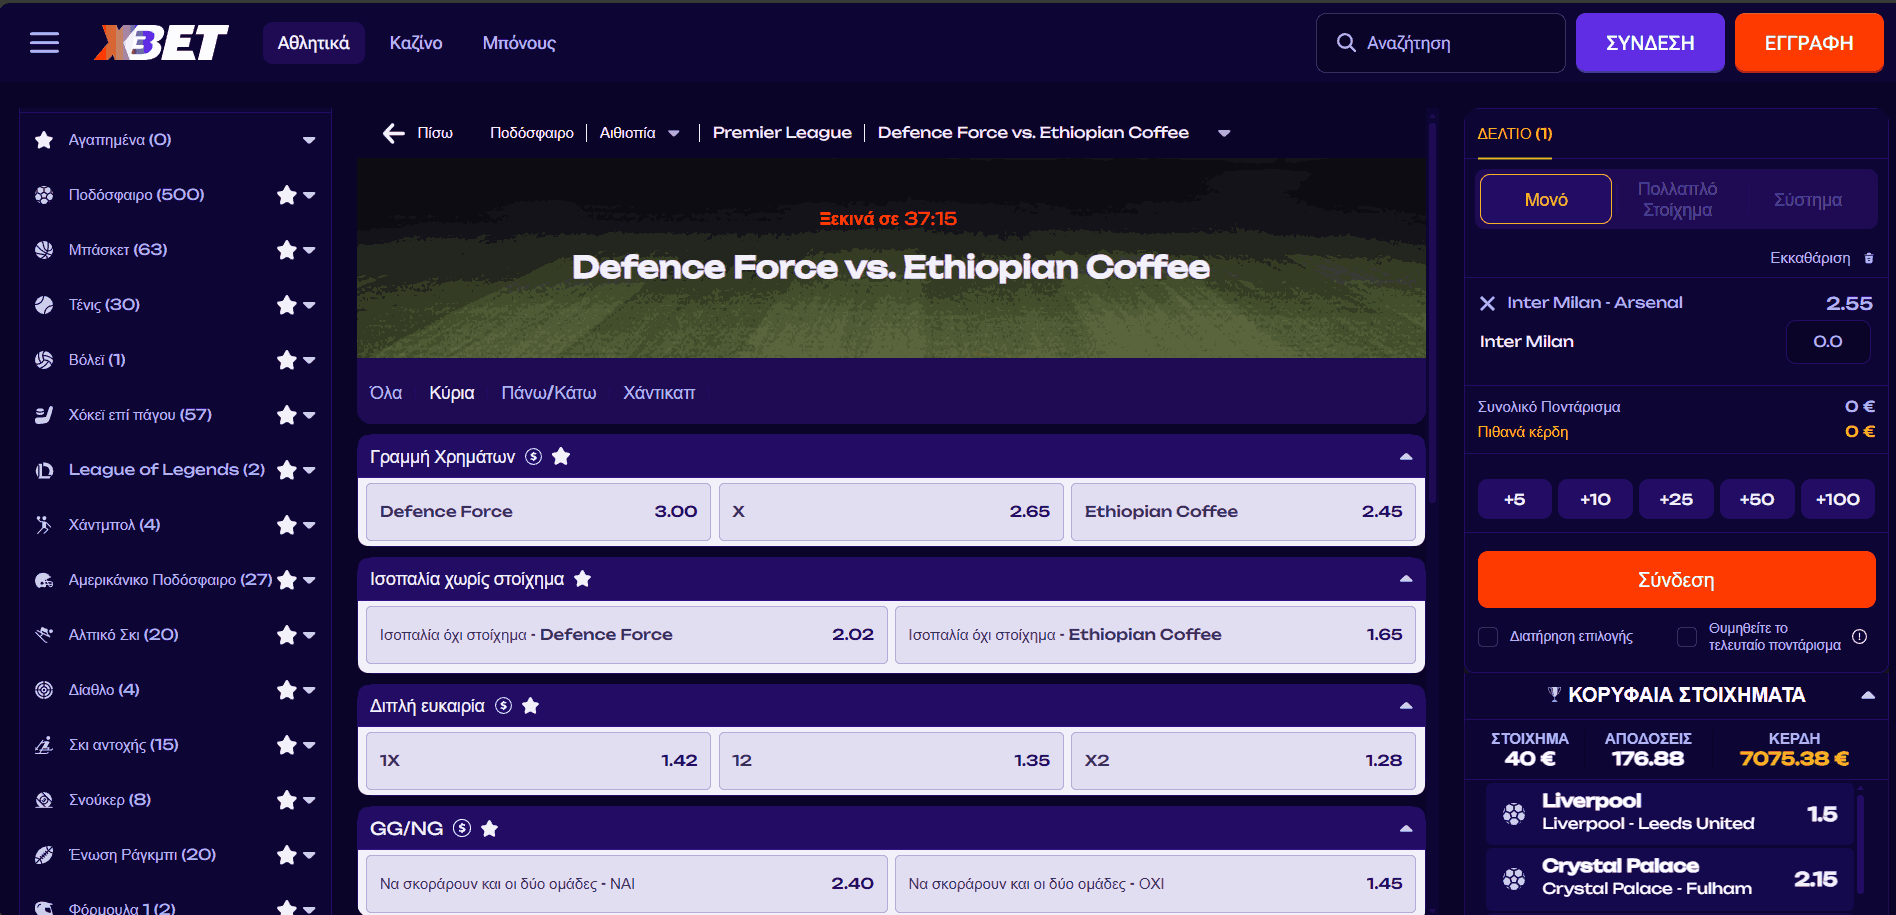Viewport: 1896px width, 915px height.
Task: Click the orange ΕΓΓΡΑΦΗ button
Action: pyautogui.click(x=1808, y=43)
